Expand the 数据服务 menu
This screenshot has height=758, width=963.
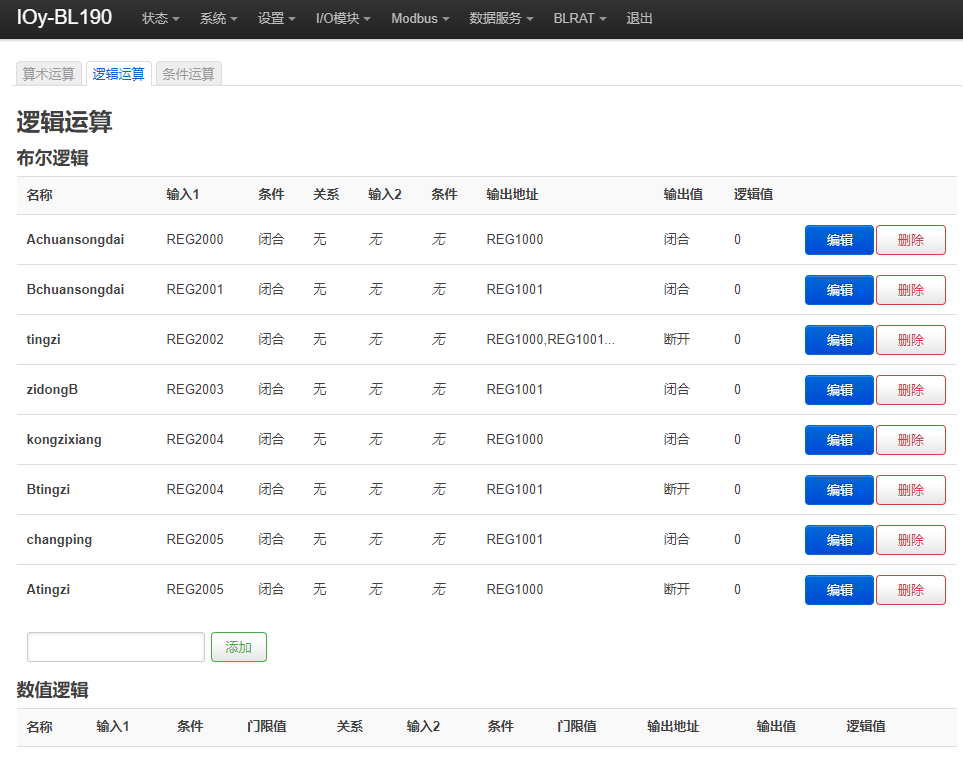point(501,18)
